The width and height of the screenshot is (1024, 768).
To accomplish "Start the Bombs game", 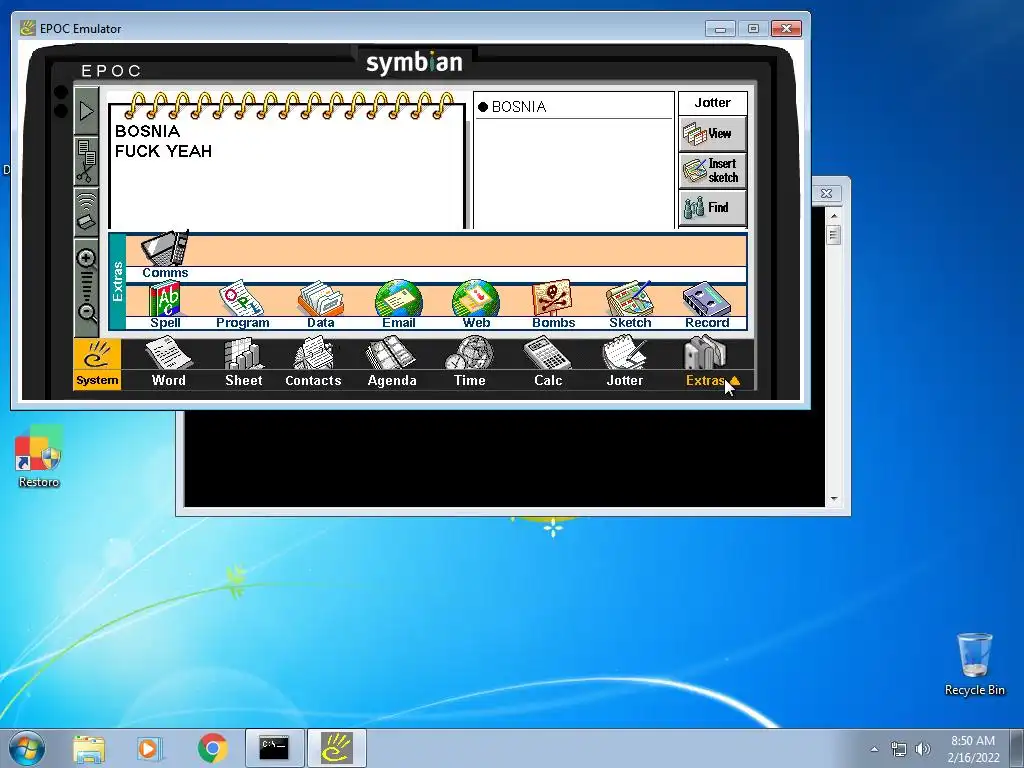I will point(553,305).
